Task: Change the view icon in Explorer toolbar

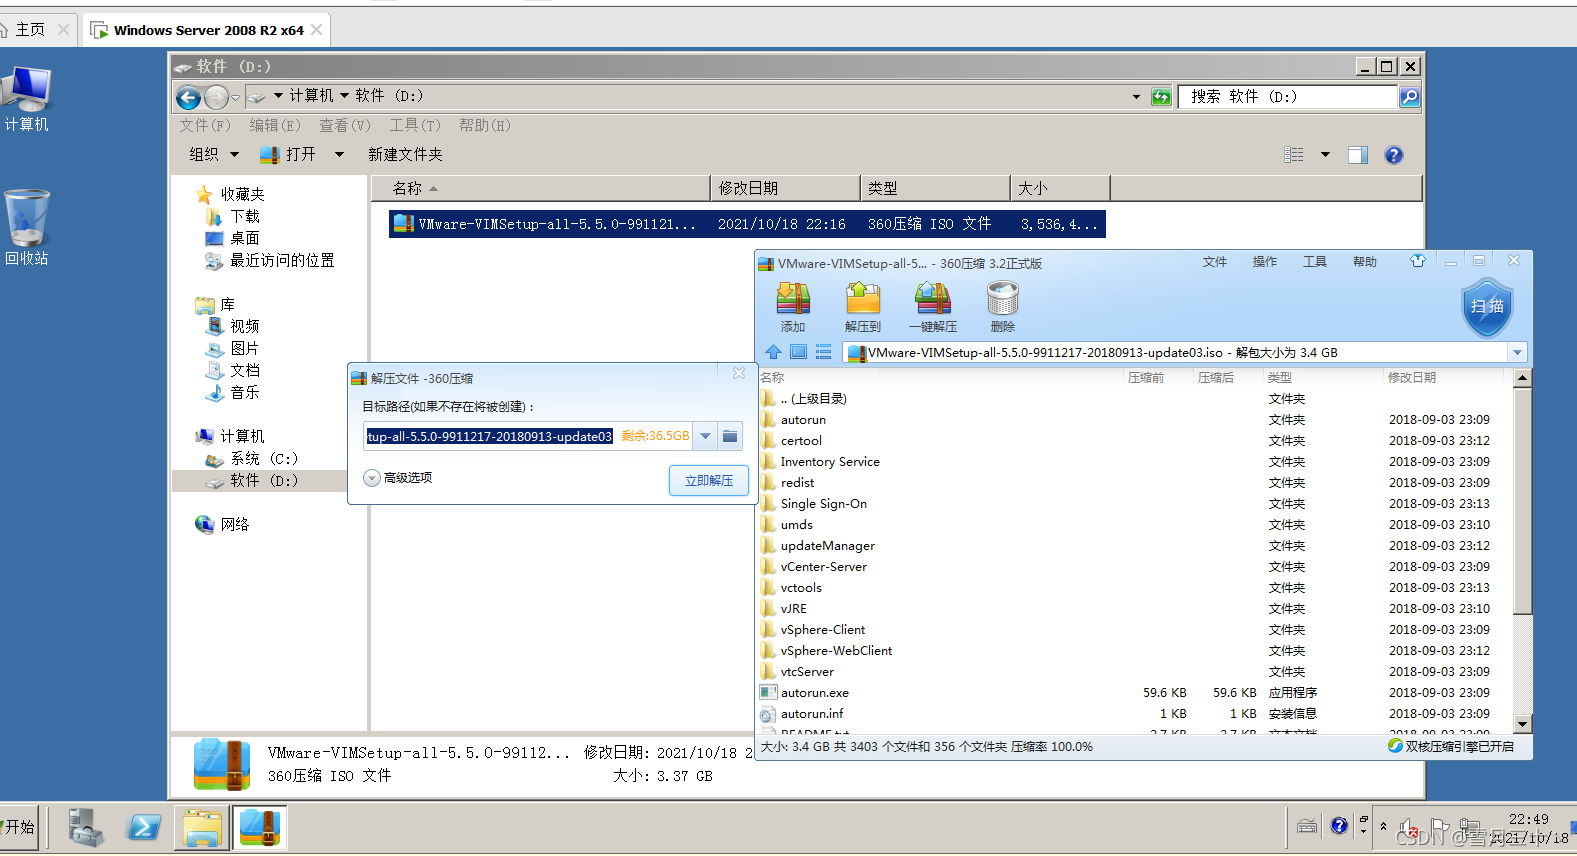Action: (1294, 155)
